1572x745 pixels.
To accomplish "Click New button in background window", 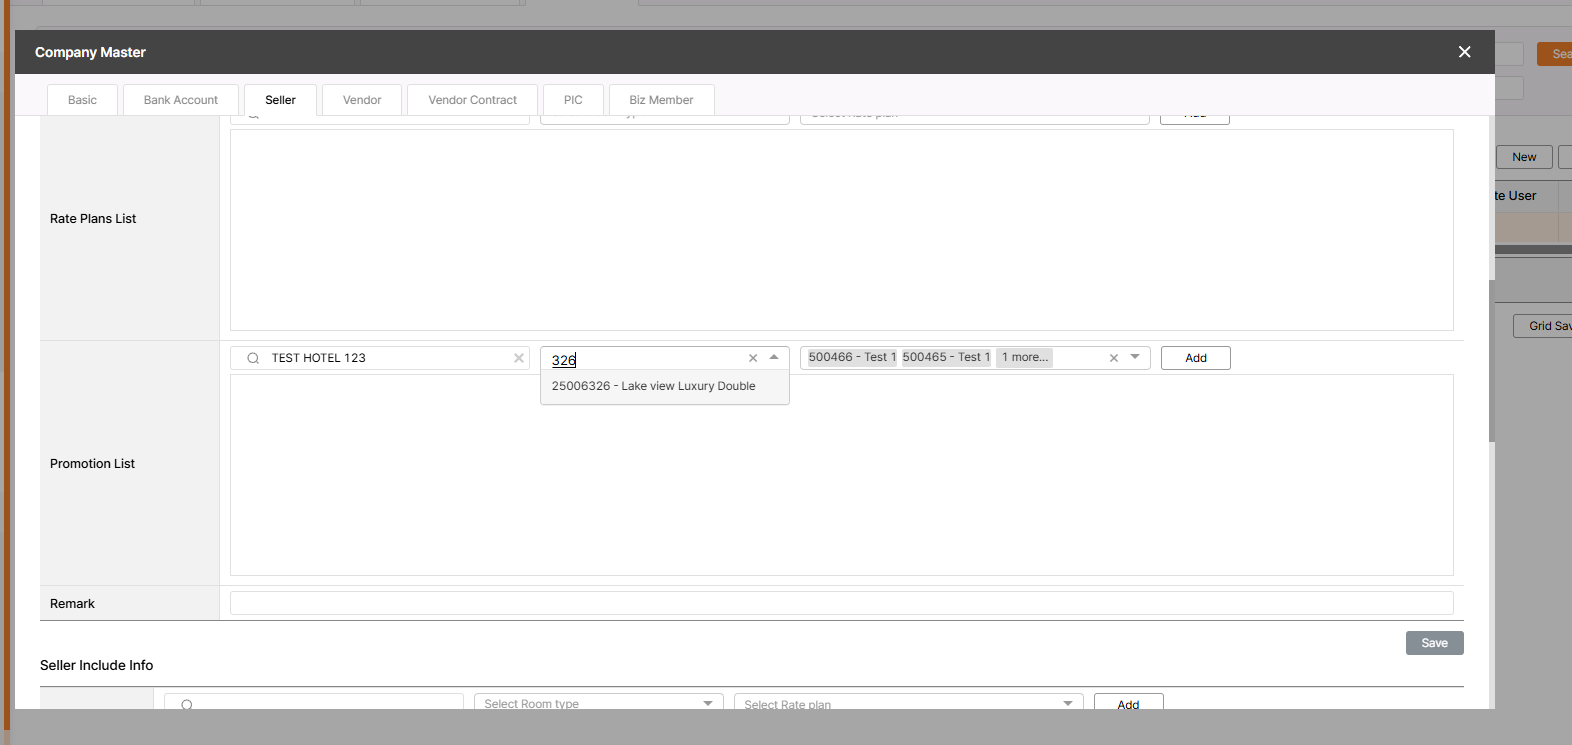I will tap(1524, 157).
